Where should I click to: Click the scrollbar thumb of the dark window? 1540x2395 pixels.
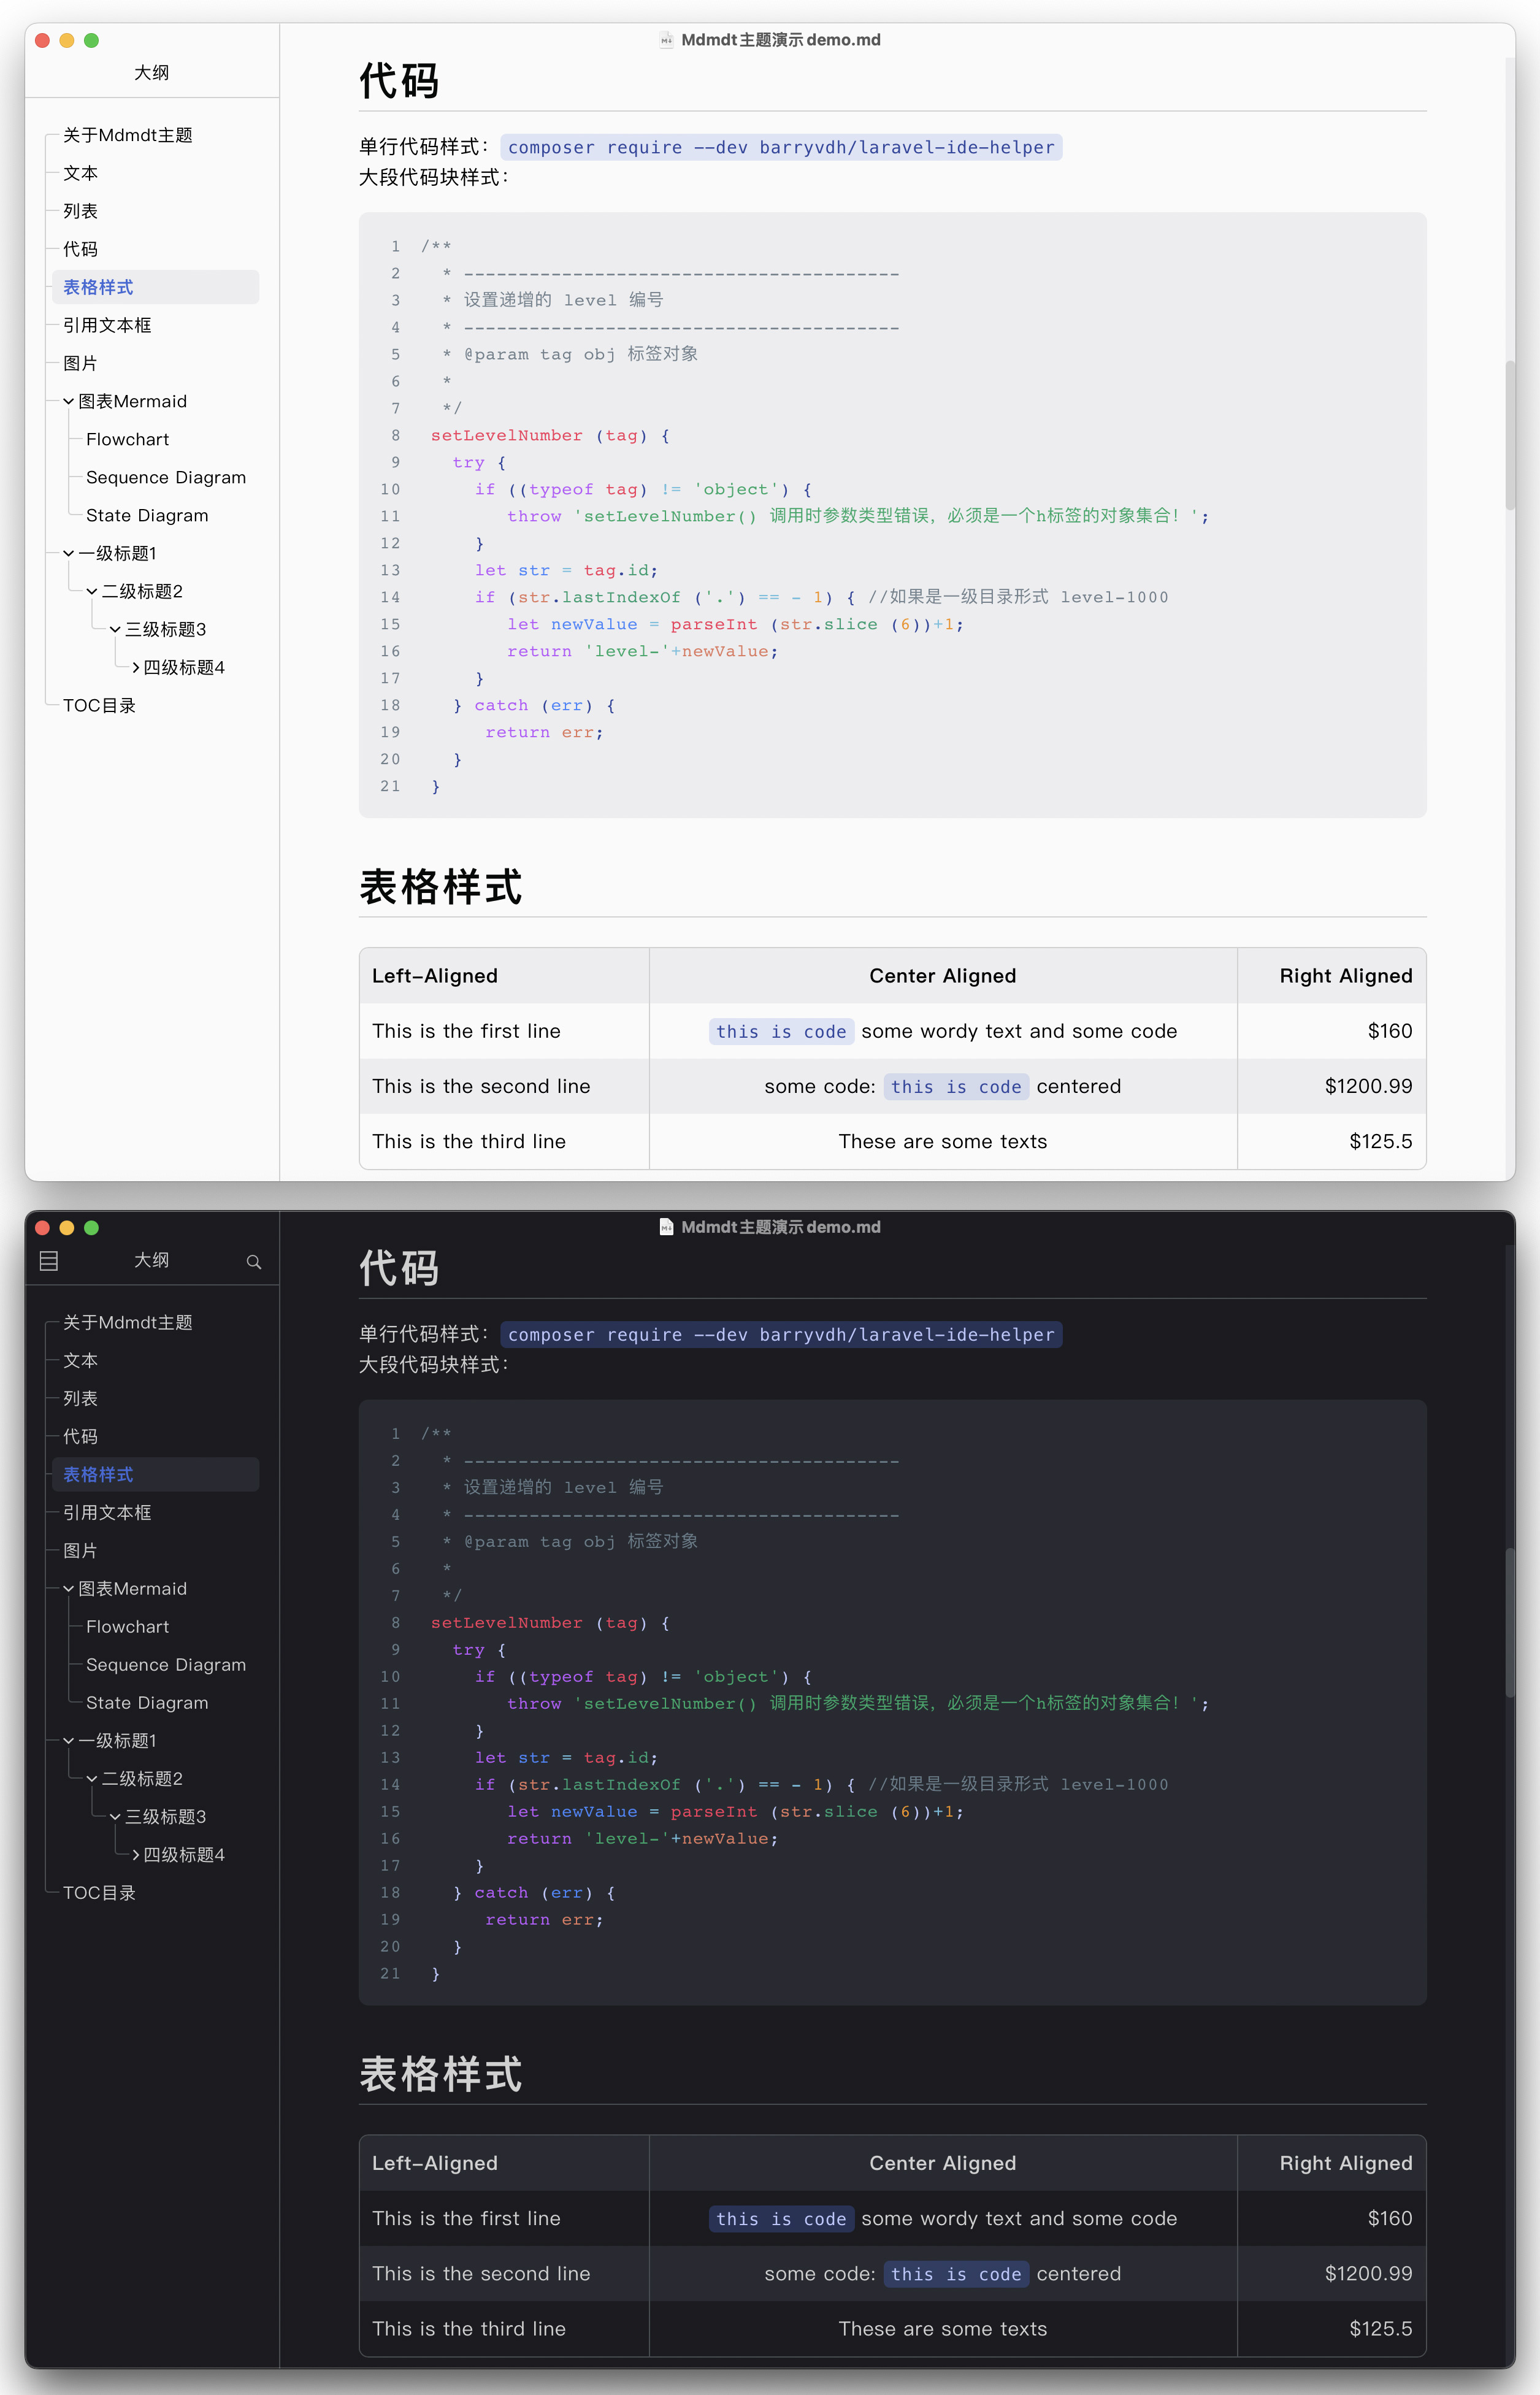pyautogui.click(x=1509, y=1622)
